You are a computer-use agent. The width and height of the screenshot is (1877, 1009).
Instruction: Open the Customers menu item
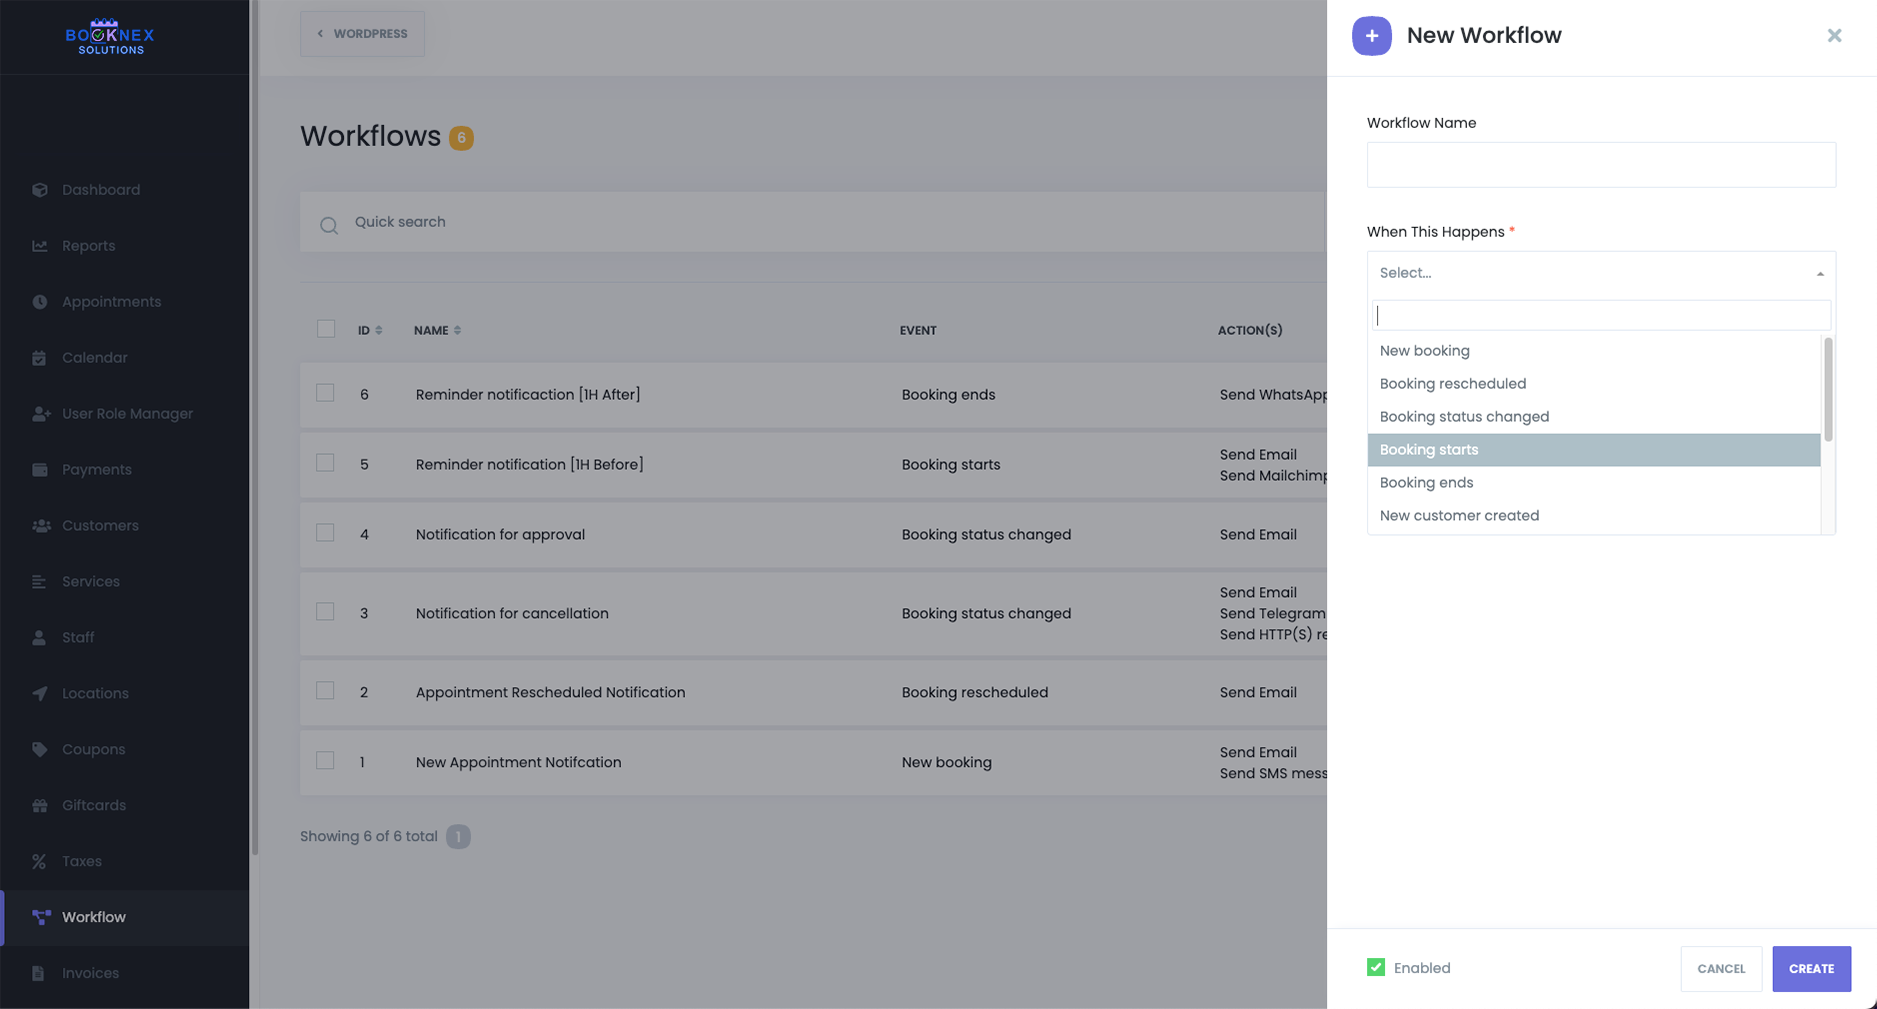click(x=100, y=526)
